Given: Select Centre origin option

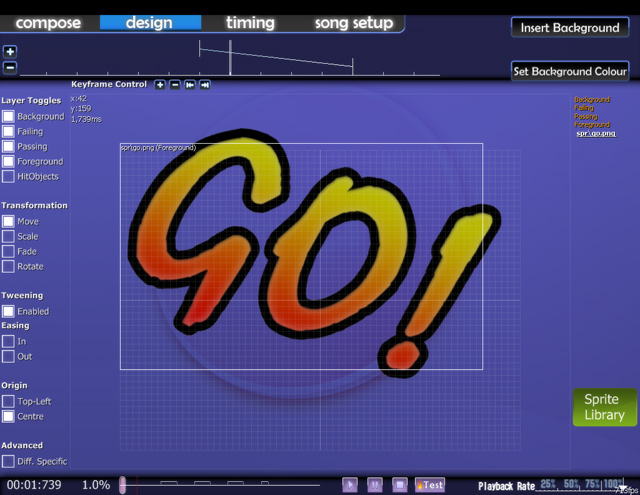Looking at the screenshot, I should 8,416.
